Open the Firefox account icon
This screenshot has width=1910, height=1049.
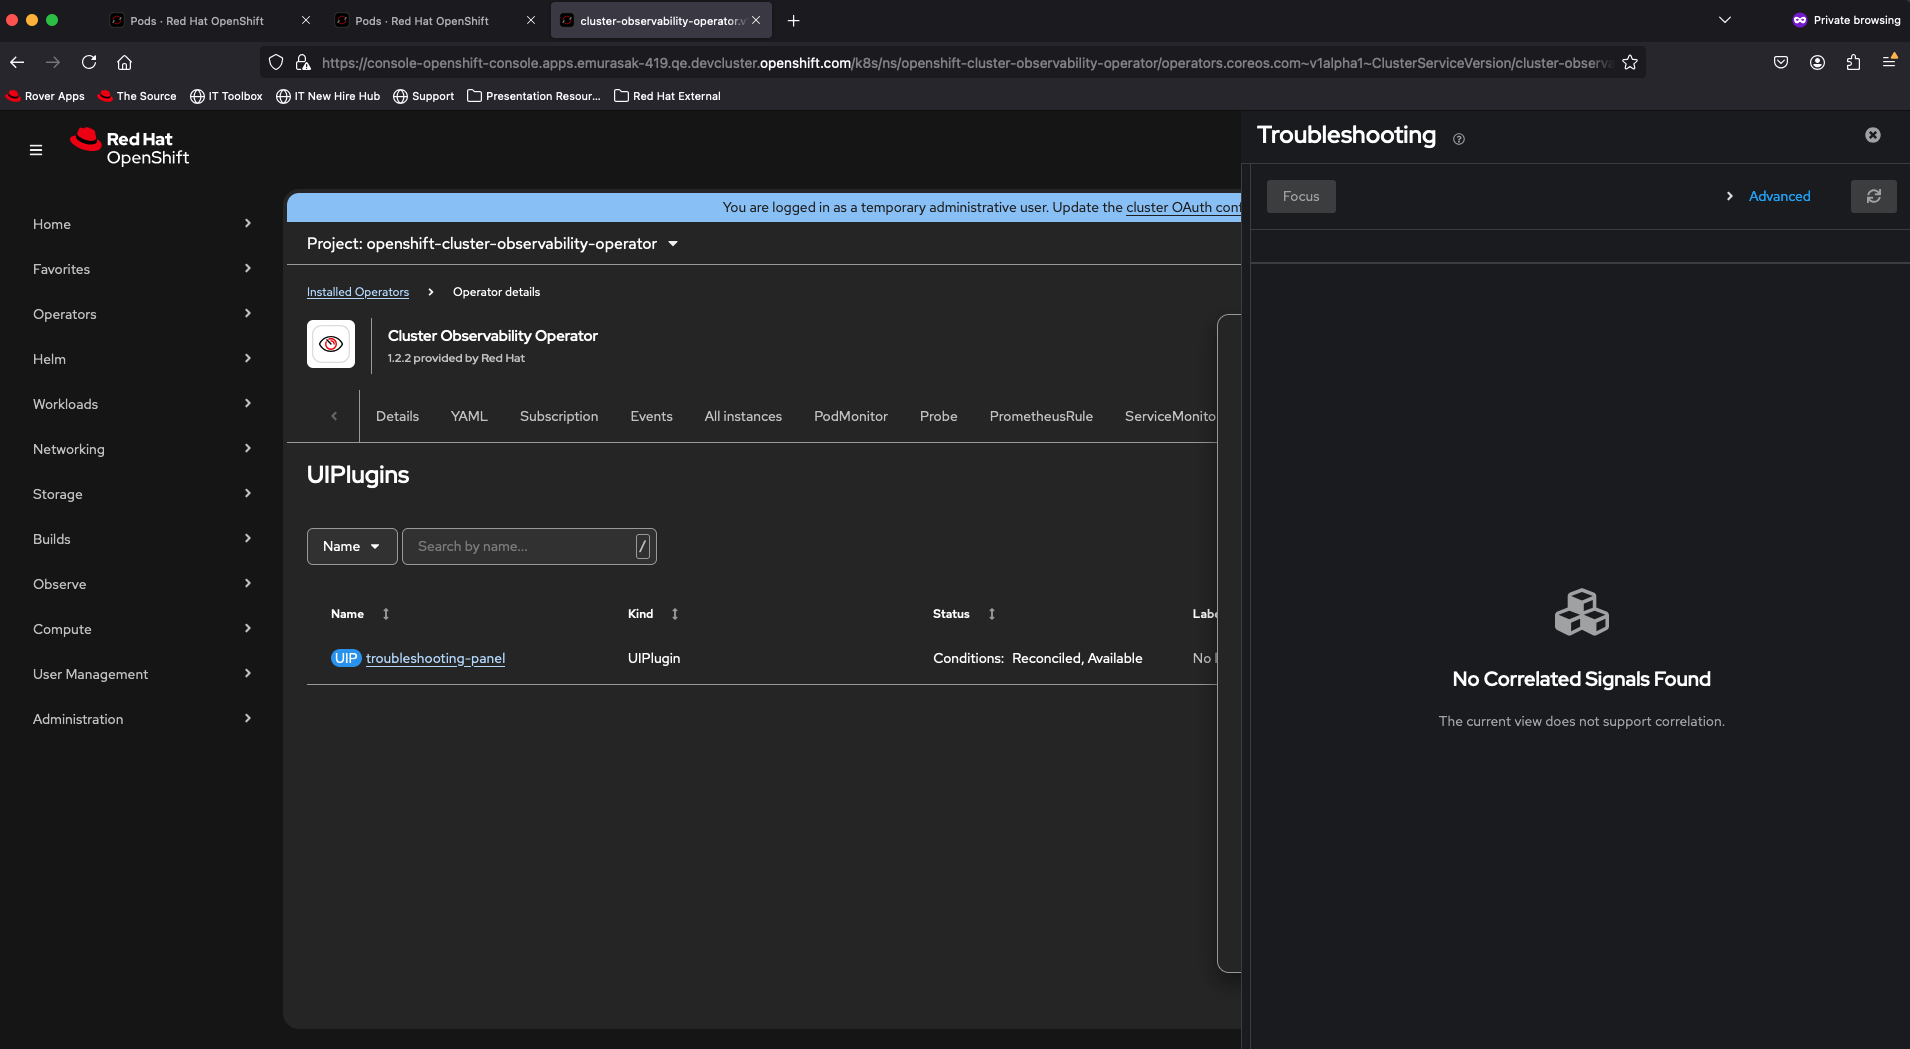1817,62
